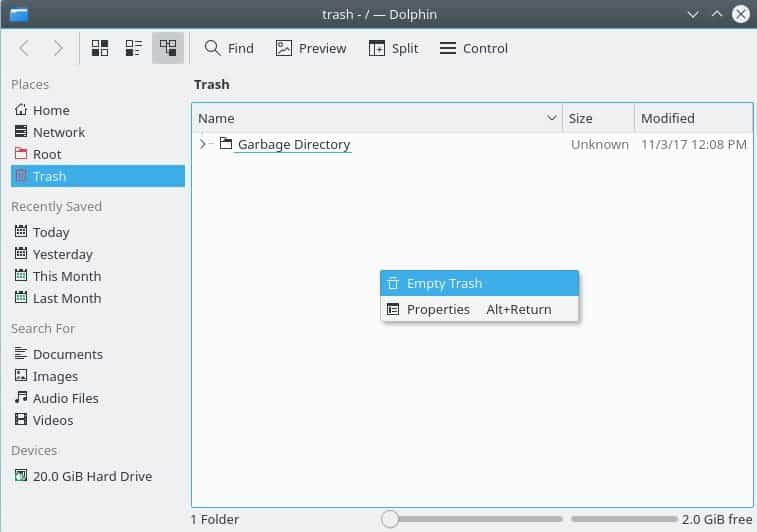Click the calendar icon beside This Month

point(21,275)
